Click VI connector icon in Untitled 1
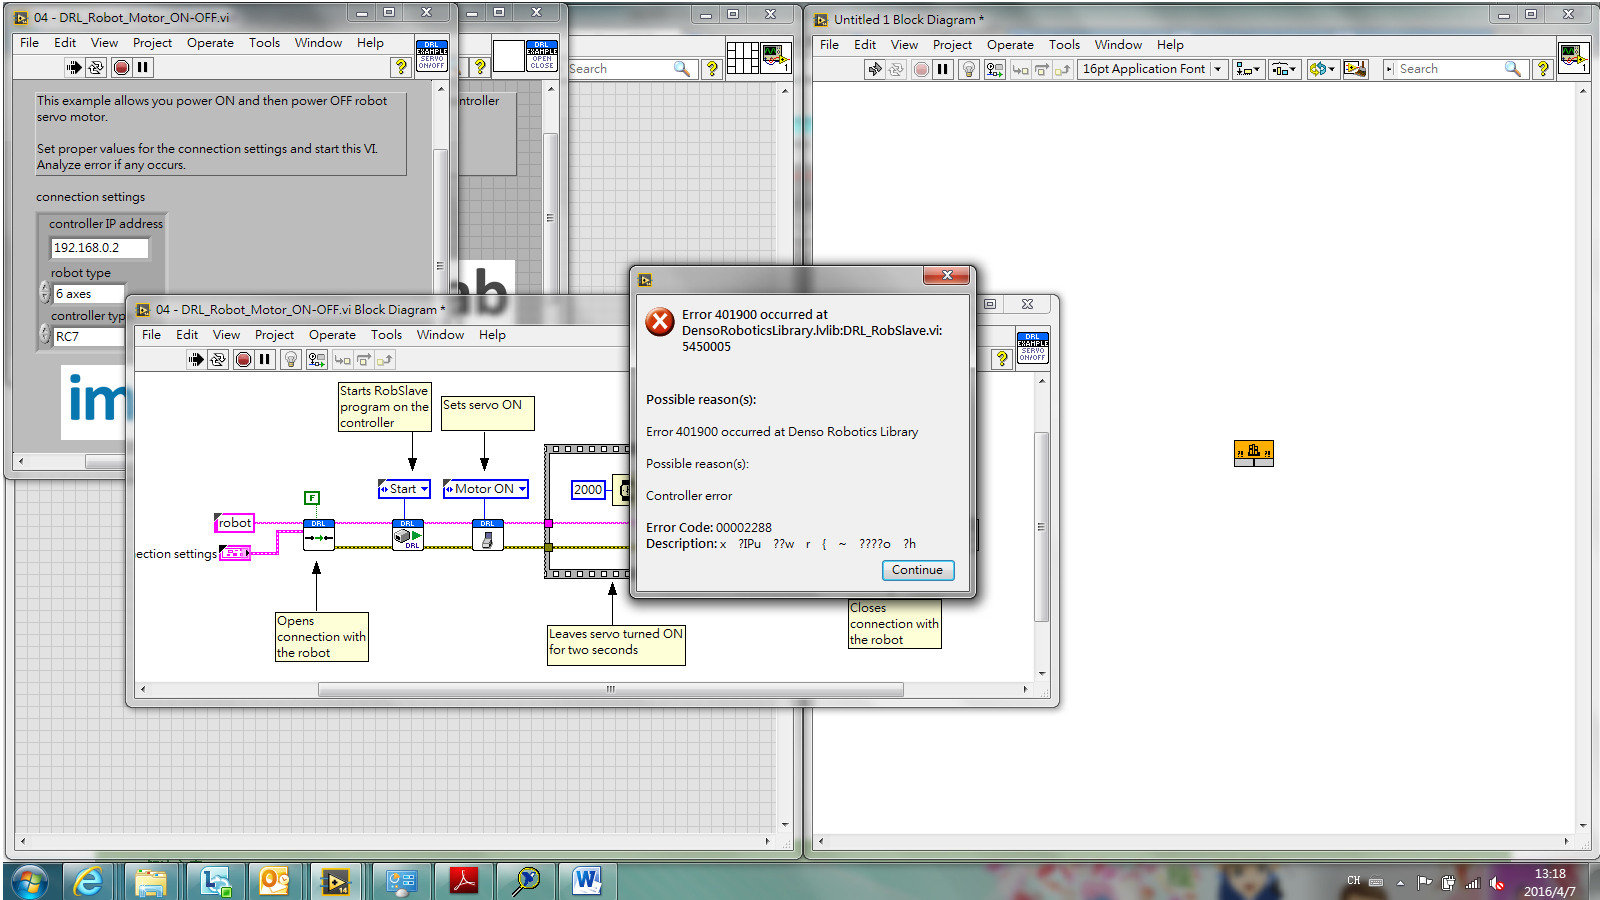The image size is (1600, 900). pyautogui.click(x=1573, y=56)
